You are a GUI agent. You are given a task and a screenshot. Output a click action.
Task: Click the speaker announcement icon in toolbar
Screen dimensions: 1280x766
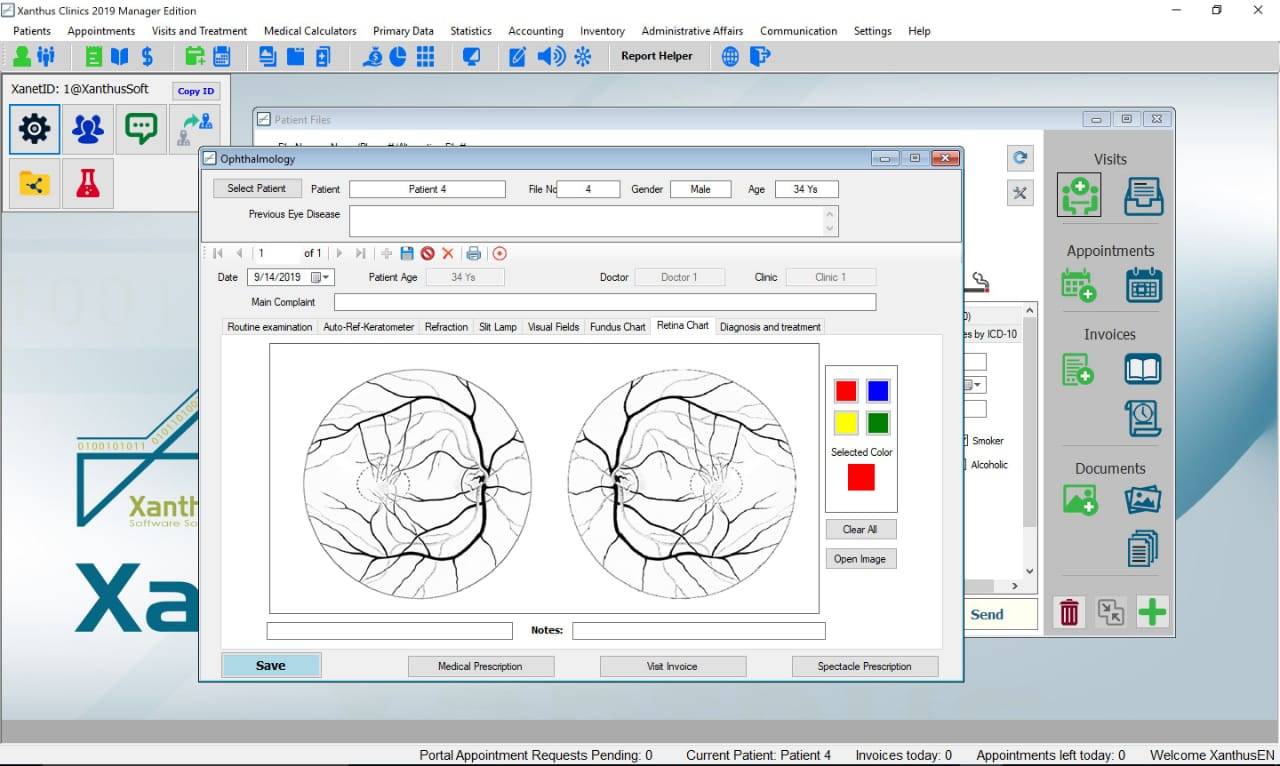[550, 56]
